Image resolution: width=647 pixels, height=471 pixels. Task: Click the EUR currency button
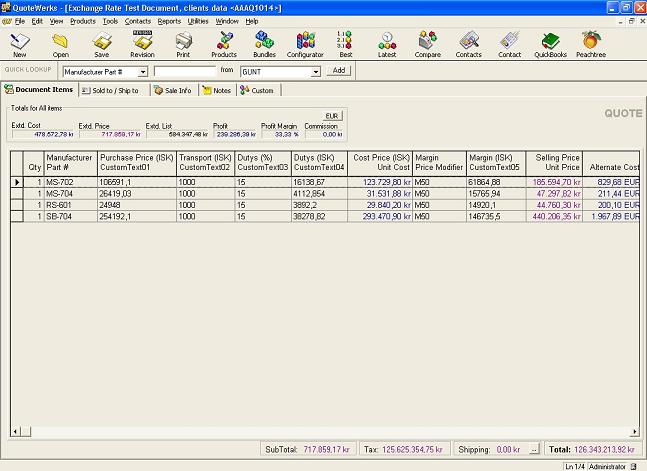[x=333, y=115]
